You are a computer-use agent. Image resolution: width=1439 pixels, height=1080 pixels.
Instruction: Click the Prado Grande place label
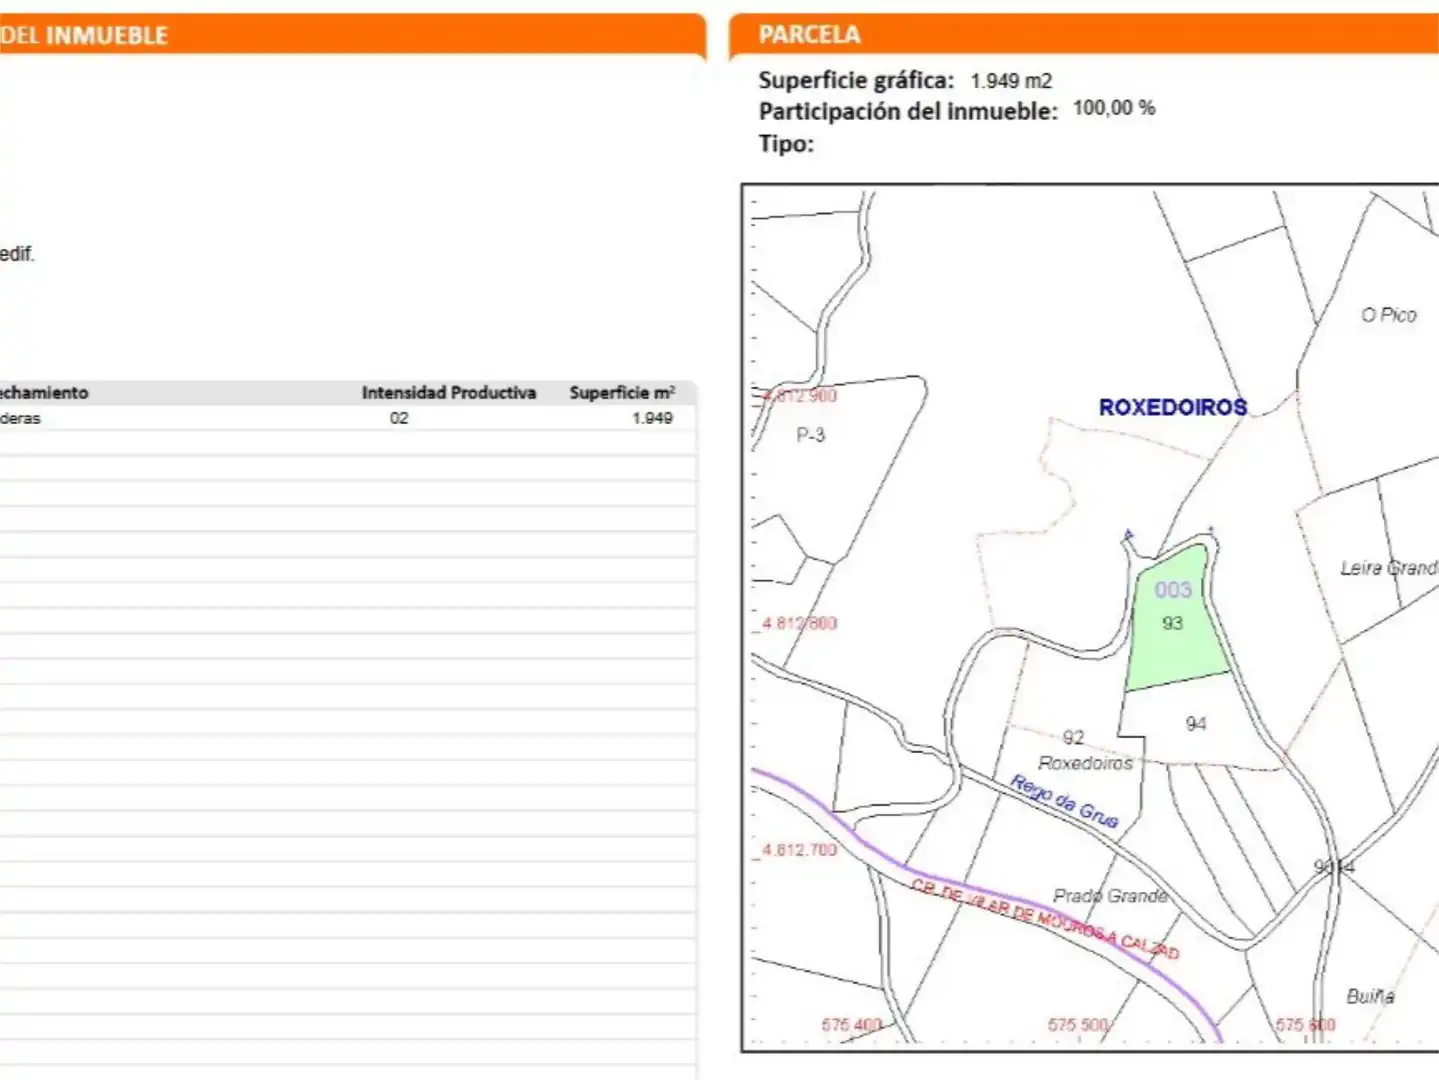tap(1110, 896)
